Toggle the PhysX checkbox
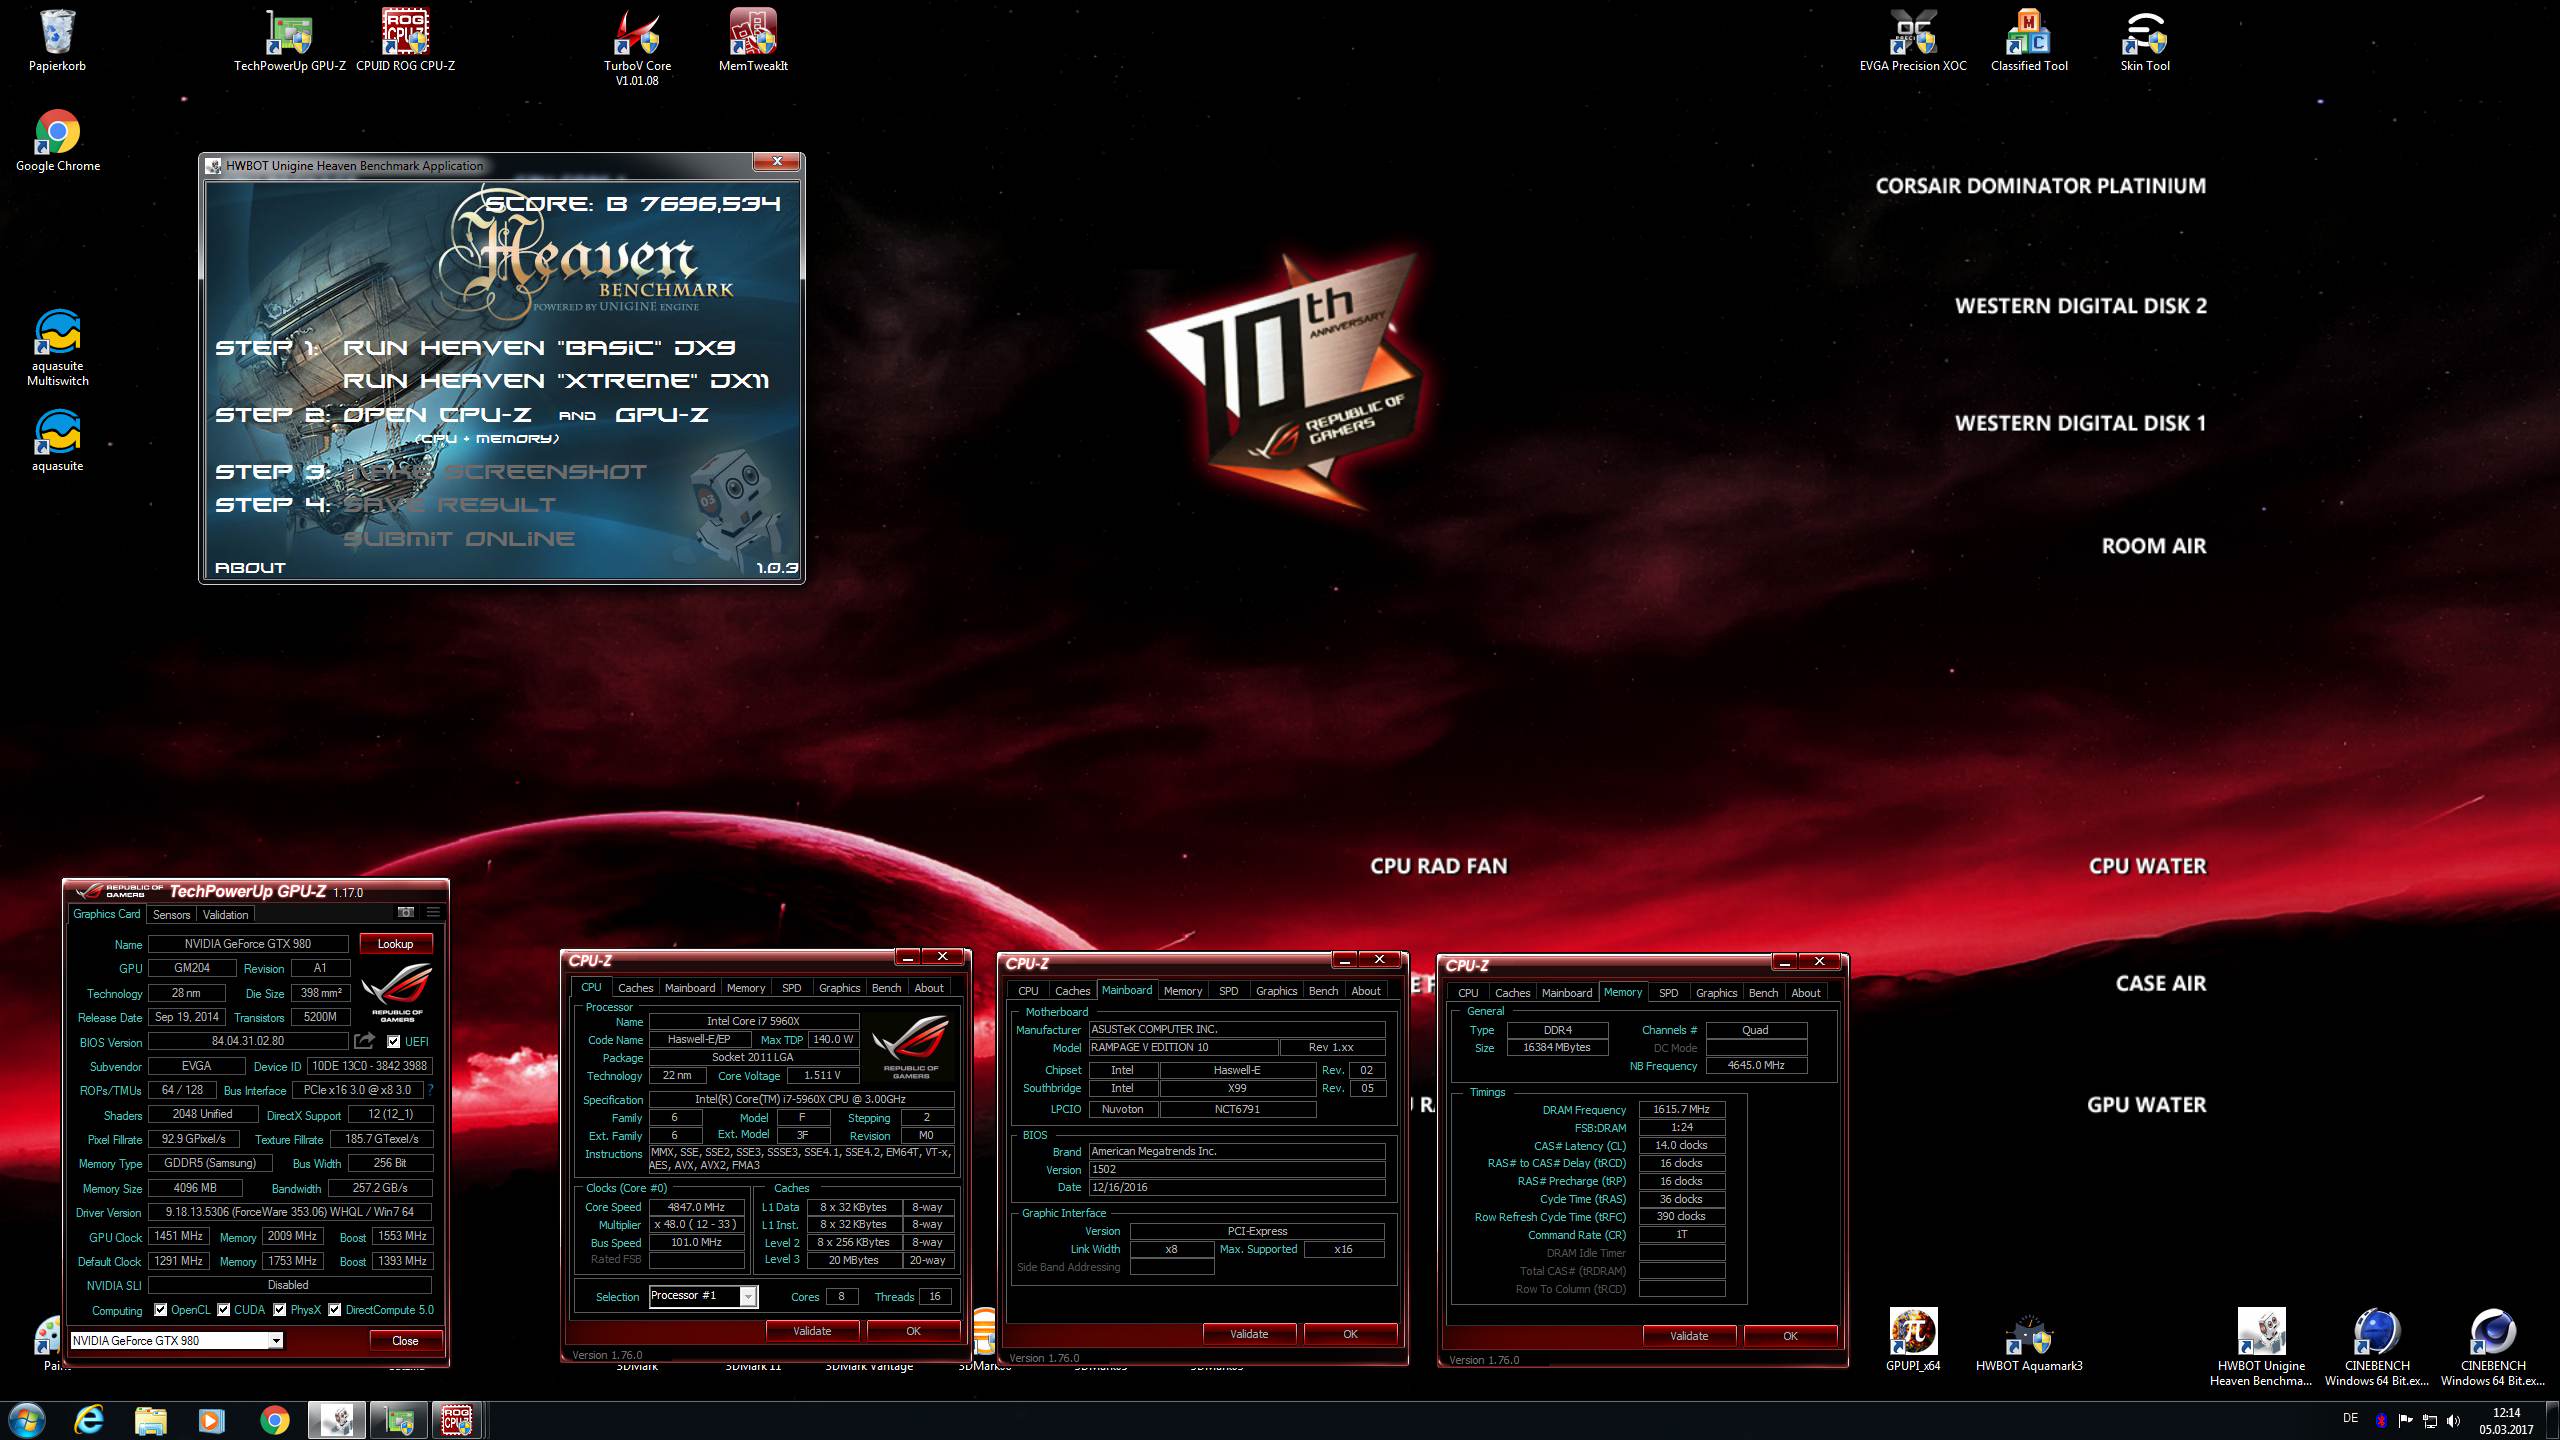 [280, 1310]
